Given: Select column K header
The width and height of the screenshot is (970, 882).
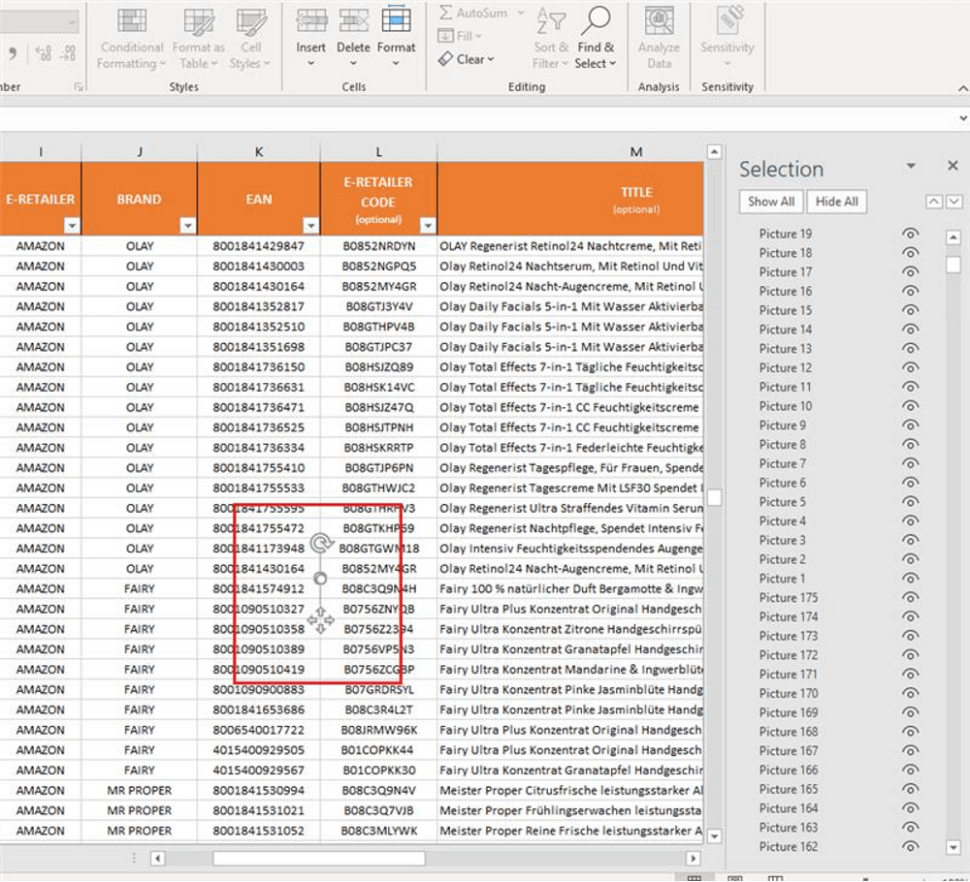Looking at the screenshot, I should click(259, 152).
